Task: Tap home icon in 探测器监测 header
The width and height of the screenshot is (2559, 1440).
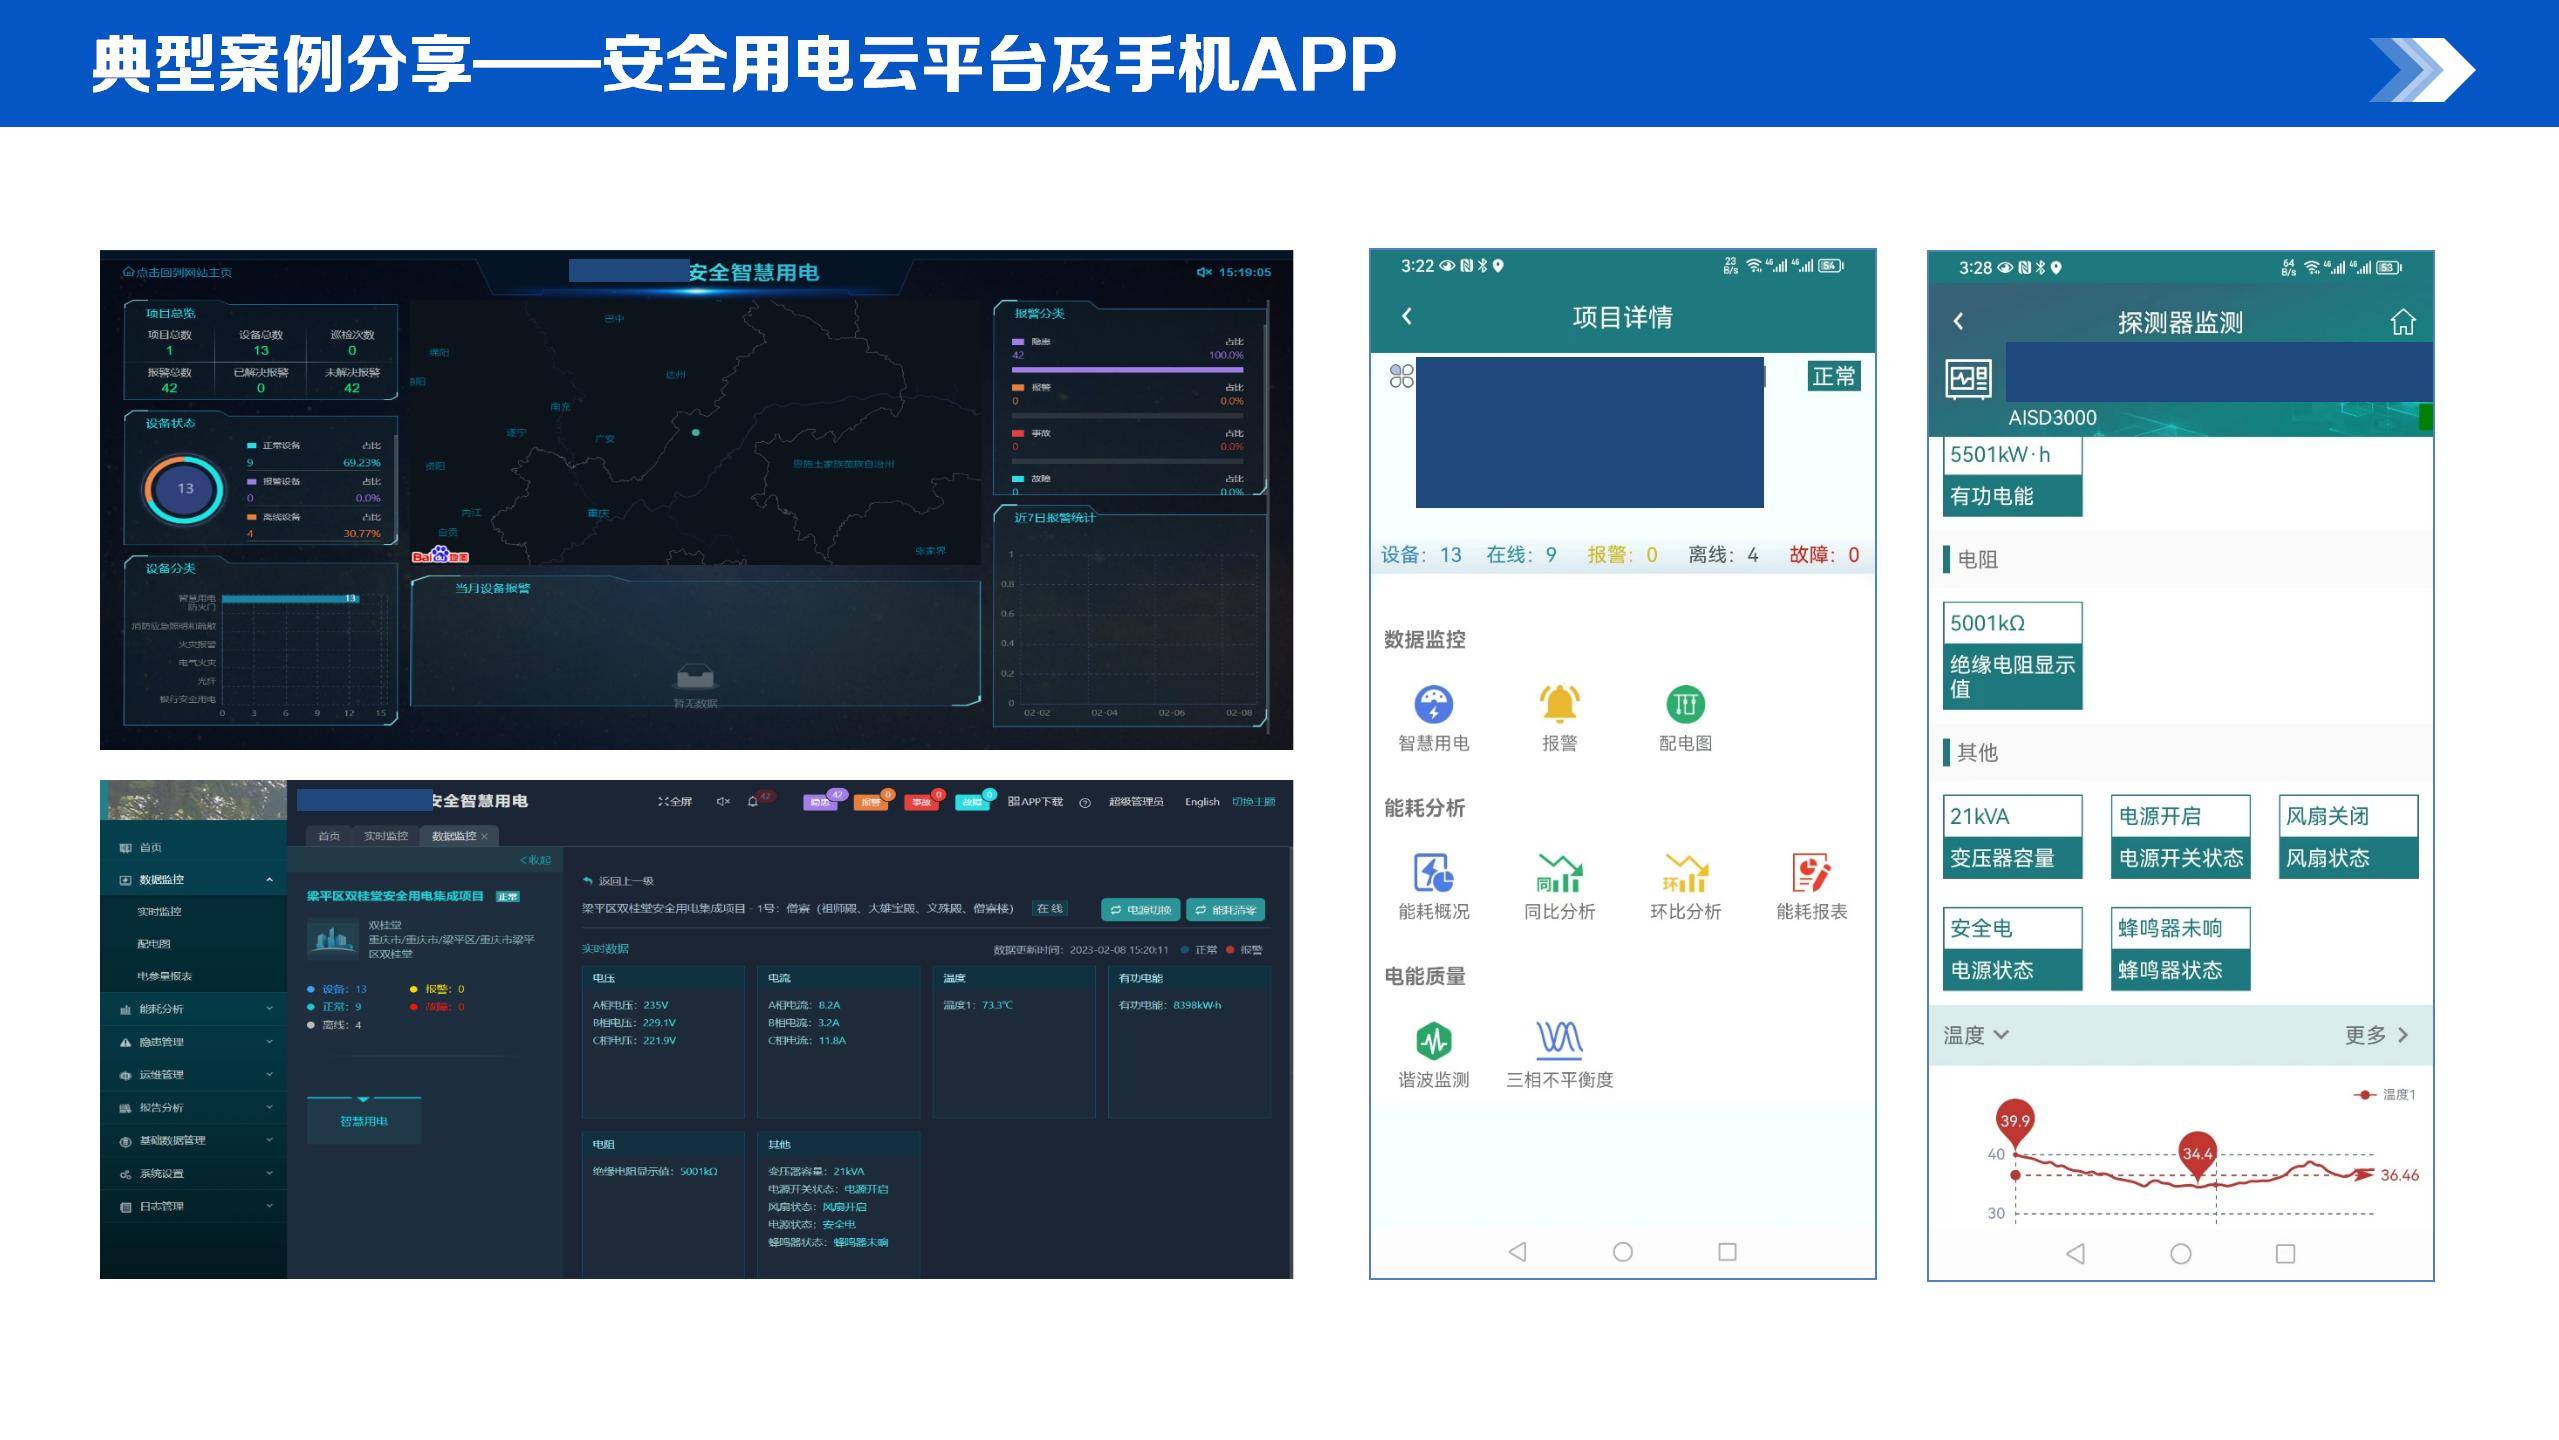Action: click(2402, 322)
